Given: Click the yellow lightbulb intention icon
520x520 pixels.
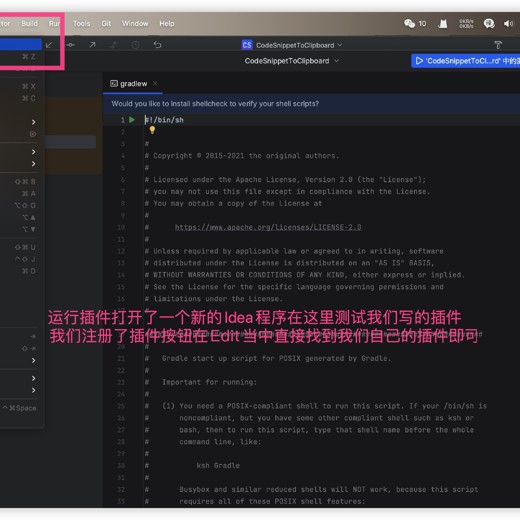Looking at the screenshot, I should point(152,130).
